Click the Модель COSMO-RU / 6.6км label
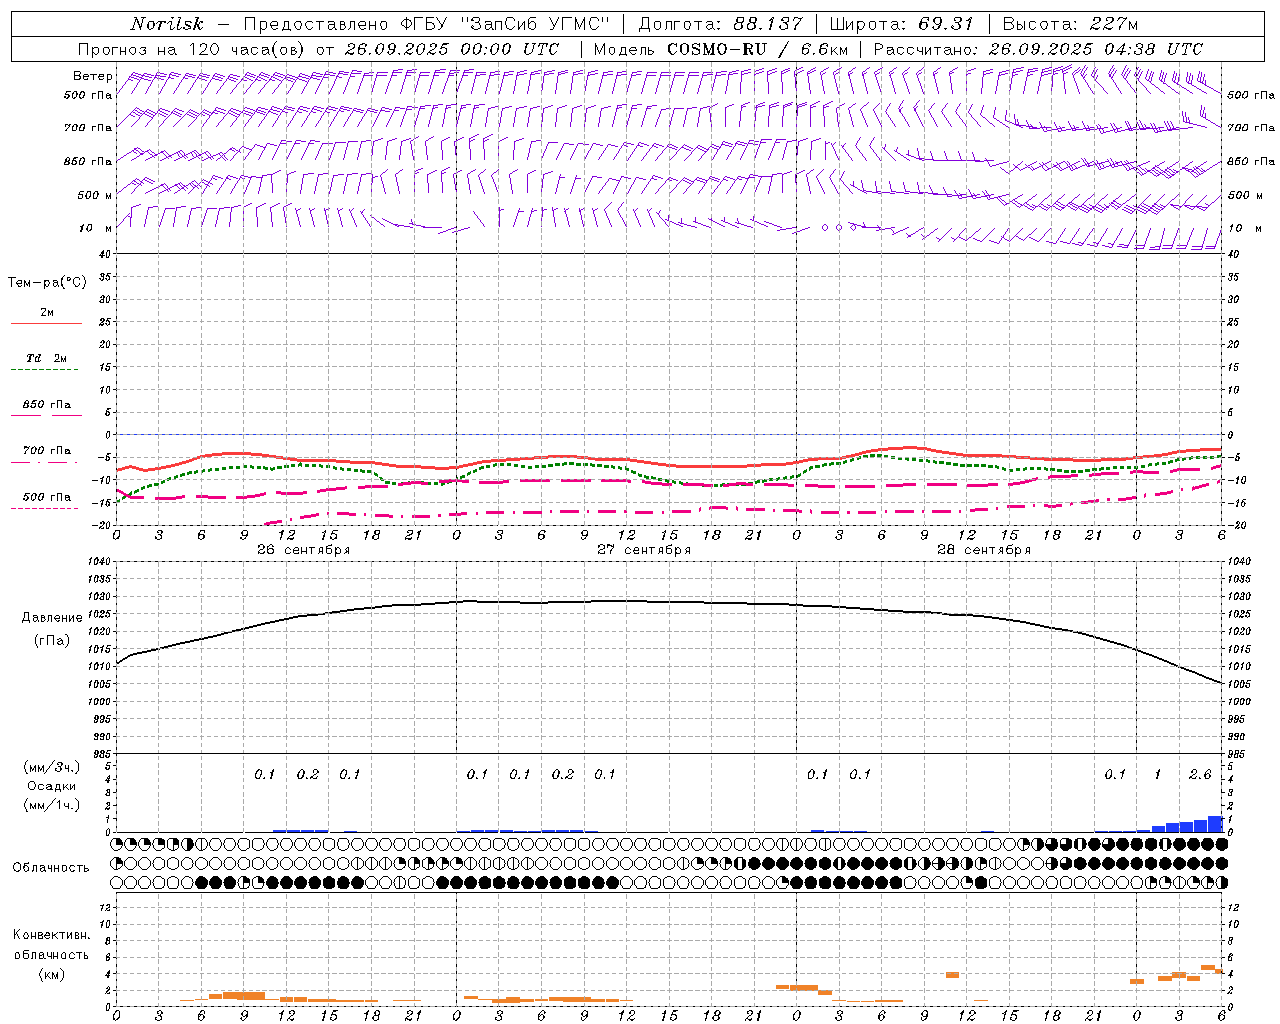The width and height of the screenshot is (1280, 1024). point(721,49)
